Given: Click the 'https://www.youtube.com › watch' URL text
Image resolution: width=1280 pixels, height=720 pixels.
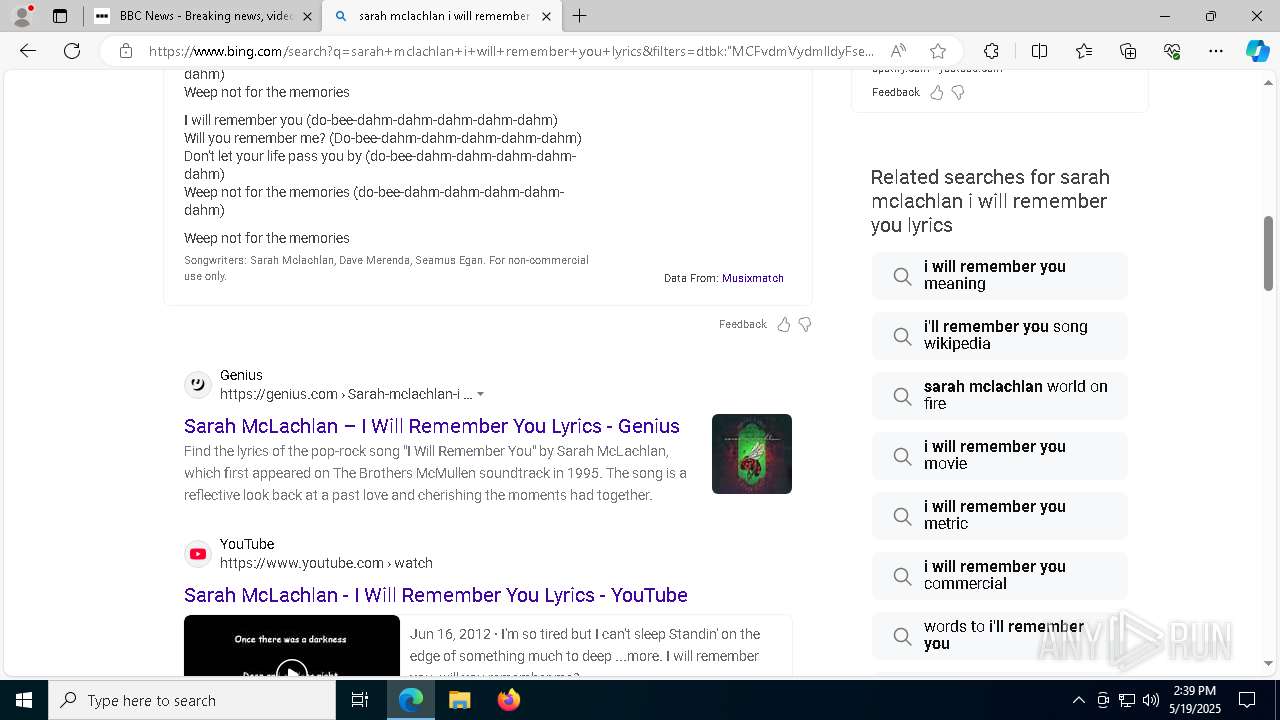Looking at the screenshot, I should (x=326, y=563).
